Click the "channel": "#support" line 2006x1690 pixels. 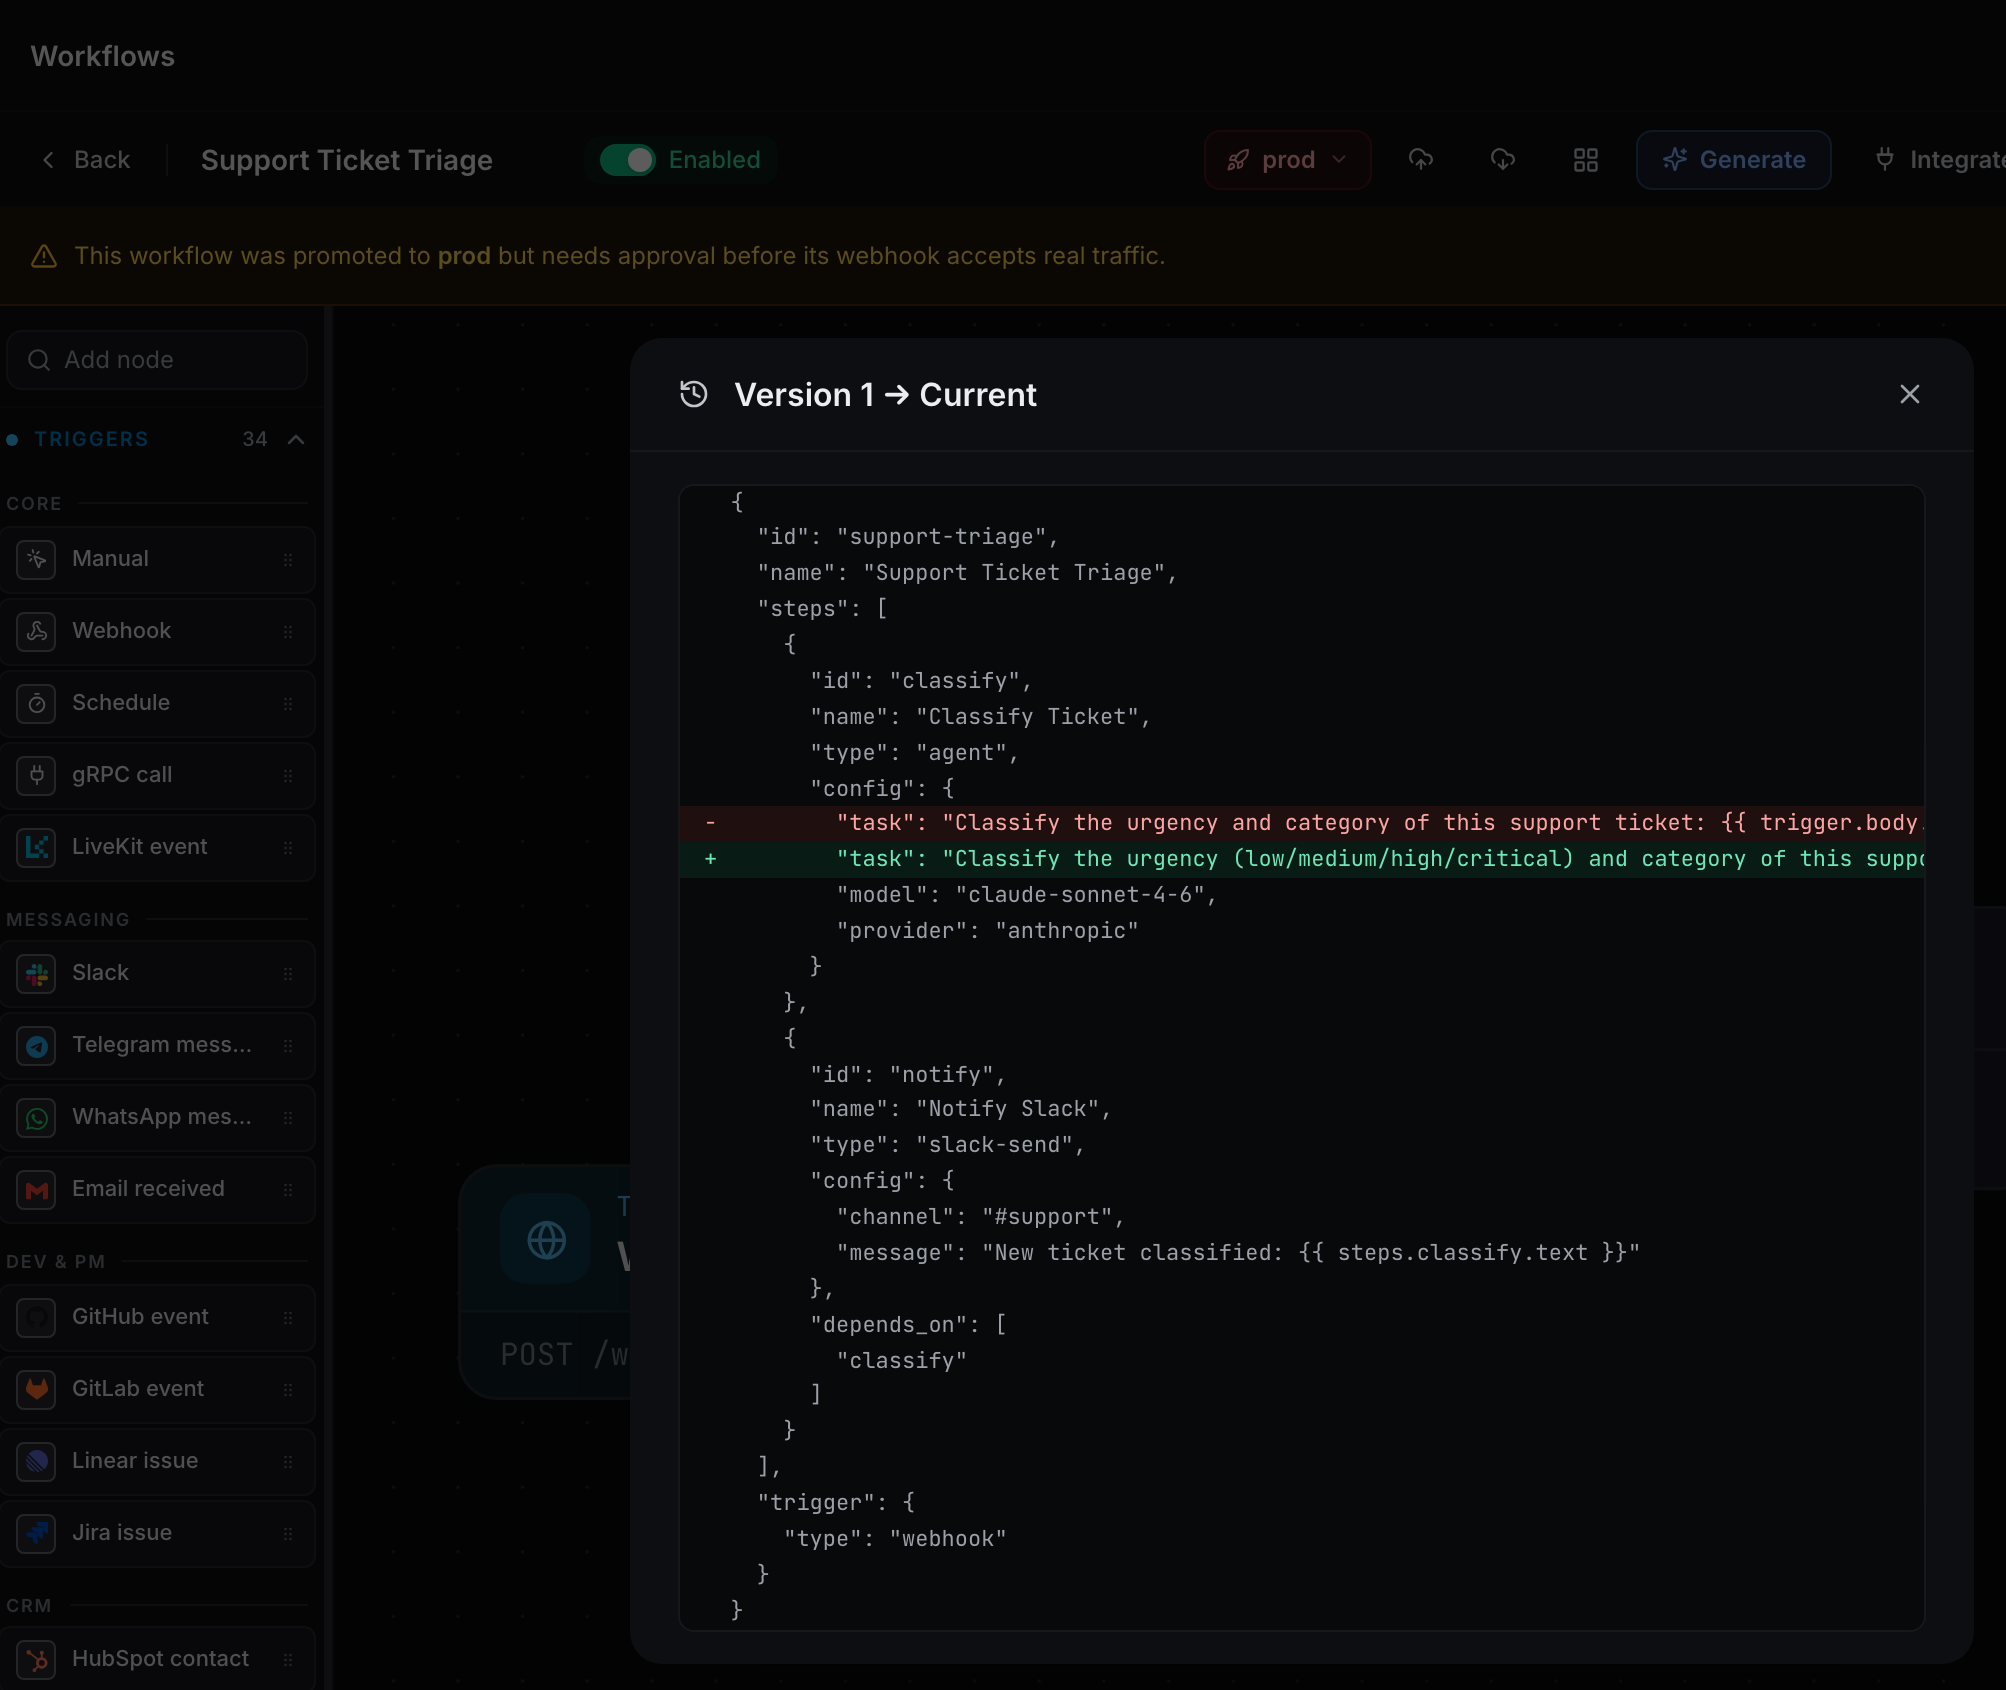point(980,1217)
